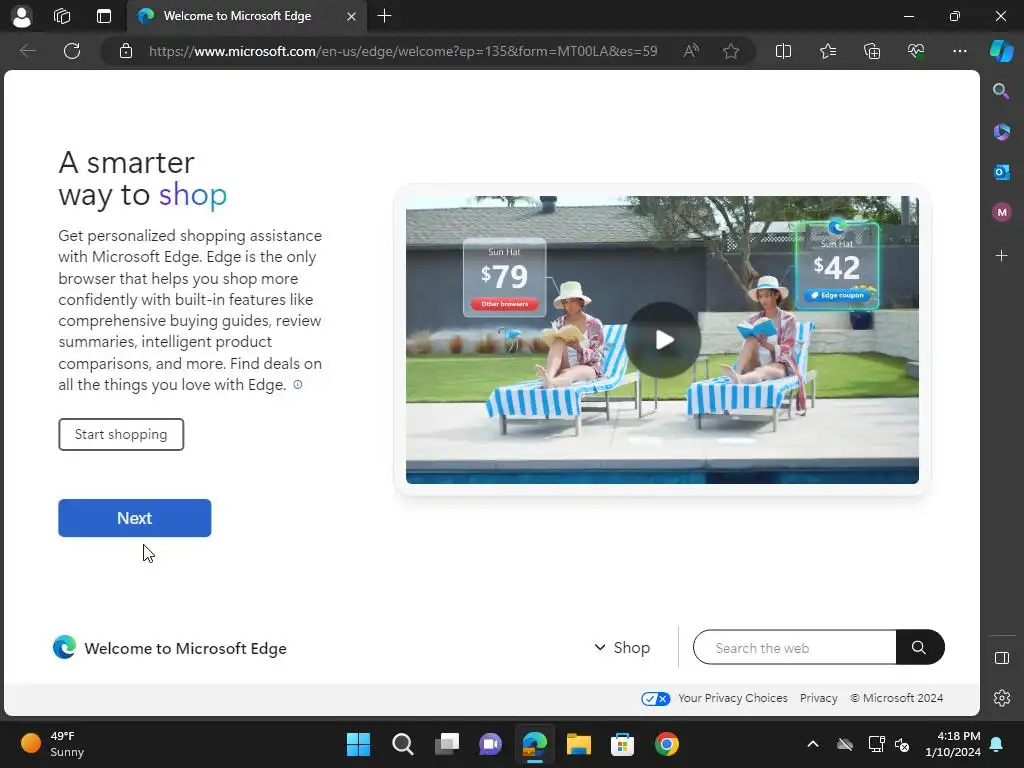1024x768 pixels.
Task: Expand the Shop dropdown
Action: click(622, 648)
